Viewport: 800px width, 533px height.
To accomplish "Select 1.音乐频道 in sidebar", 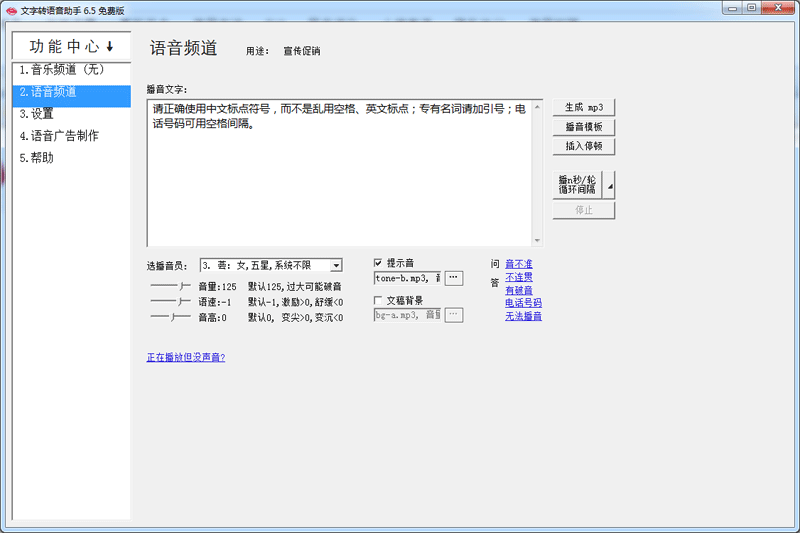I will pyautogui.click(x=62, y=70).
